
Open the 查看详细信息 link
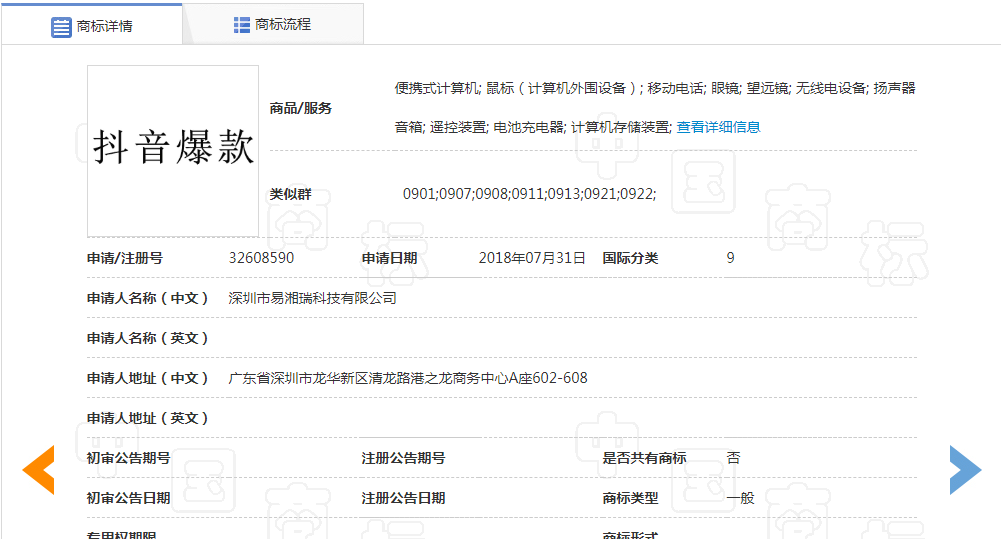click(718, 127)
